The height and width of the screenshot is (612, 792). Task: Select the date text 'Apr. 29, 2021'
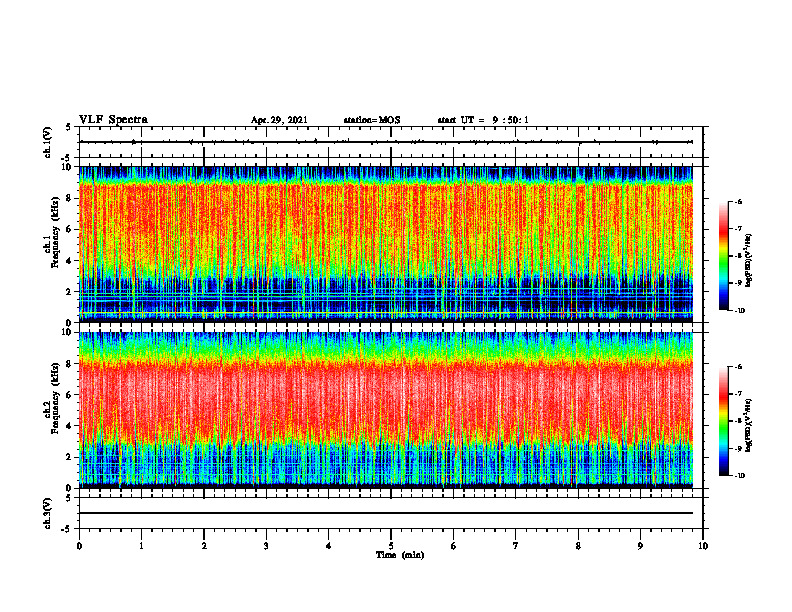click(x=279, y=120)
